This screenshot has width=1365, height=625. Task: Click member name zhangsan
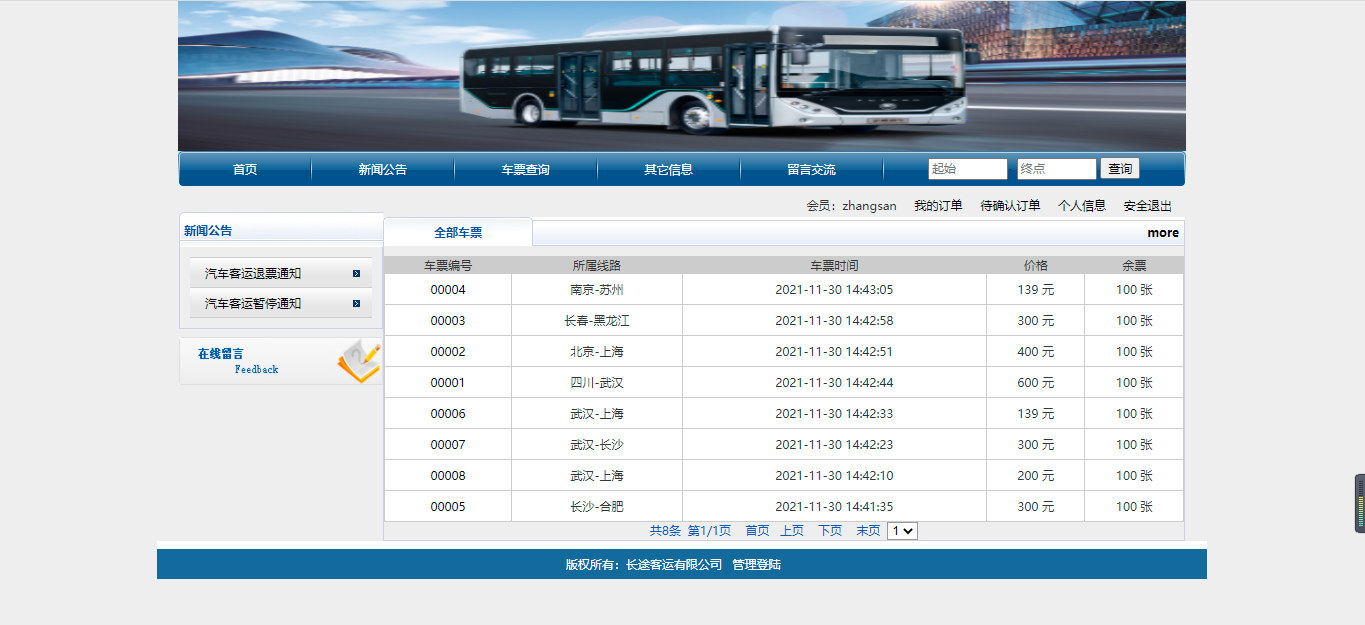click(x=869, y=206)
